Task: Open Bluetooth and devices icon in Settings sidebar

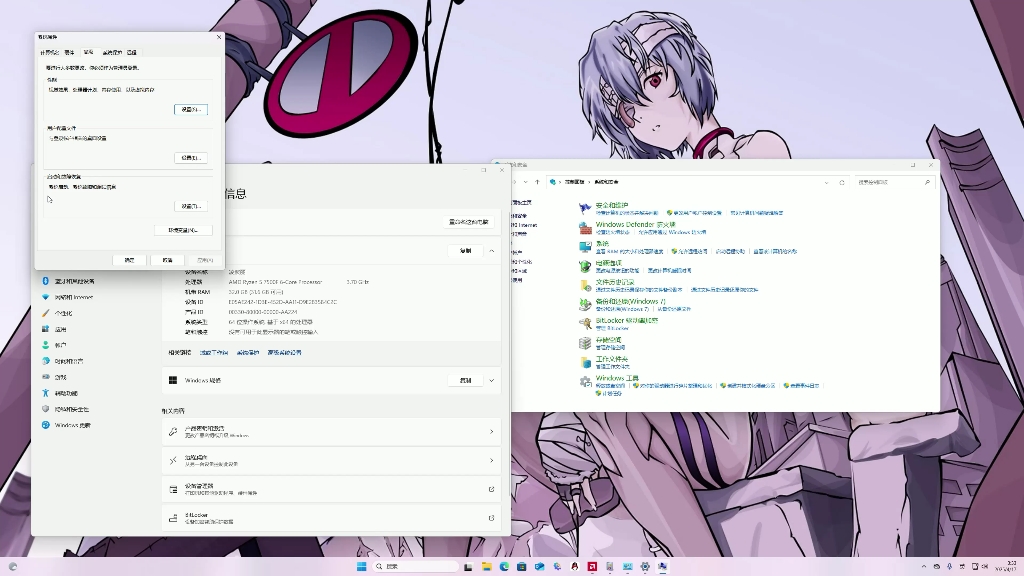Action: pos(46,281)
